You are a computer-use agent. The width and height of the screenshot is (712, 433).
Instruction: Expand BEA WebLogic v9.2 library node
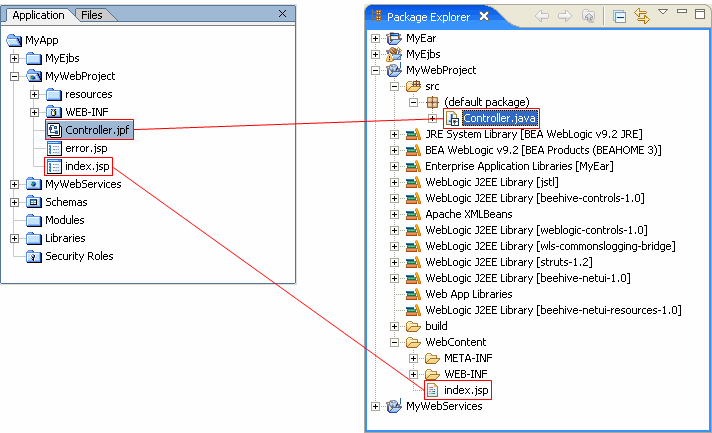(x=394, y=150)
